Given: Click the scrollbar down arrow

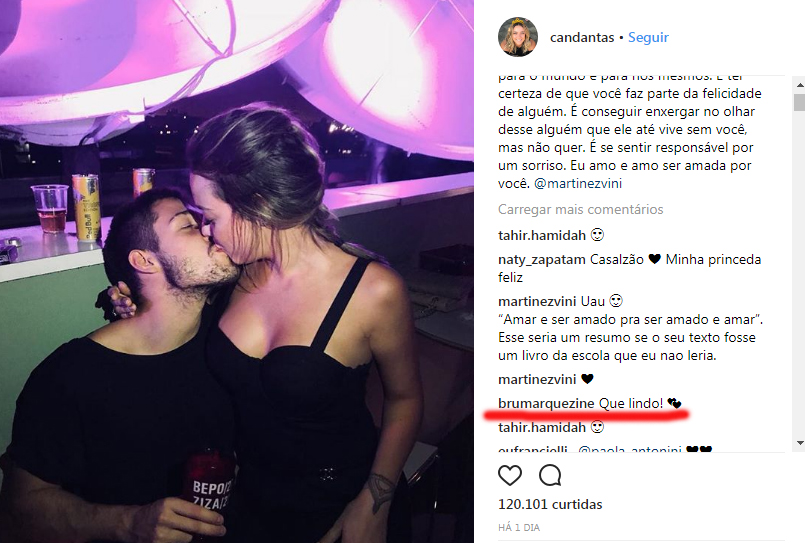Looking at the screenshot, I should 799,442.
